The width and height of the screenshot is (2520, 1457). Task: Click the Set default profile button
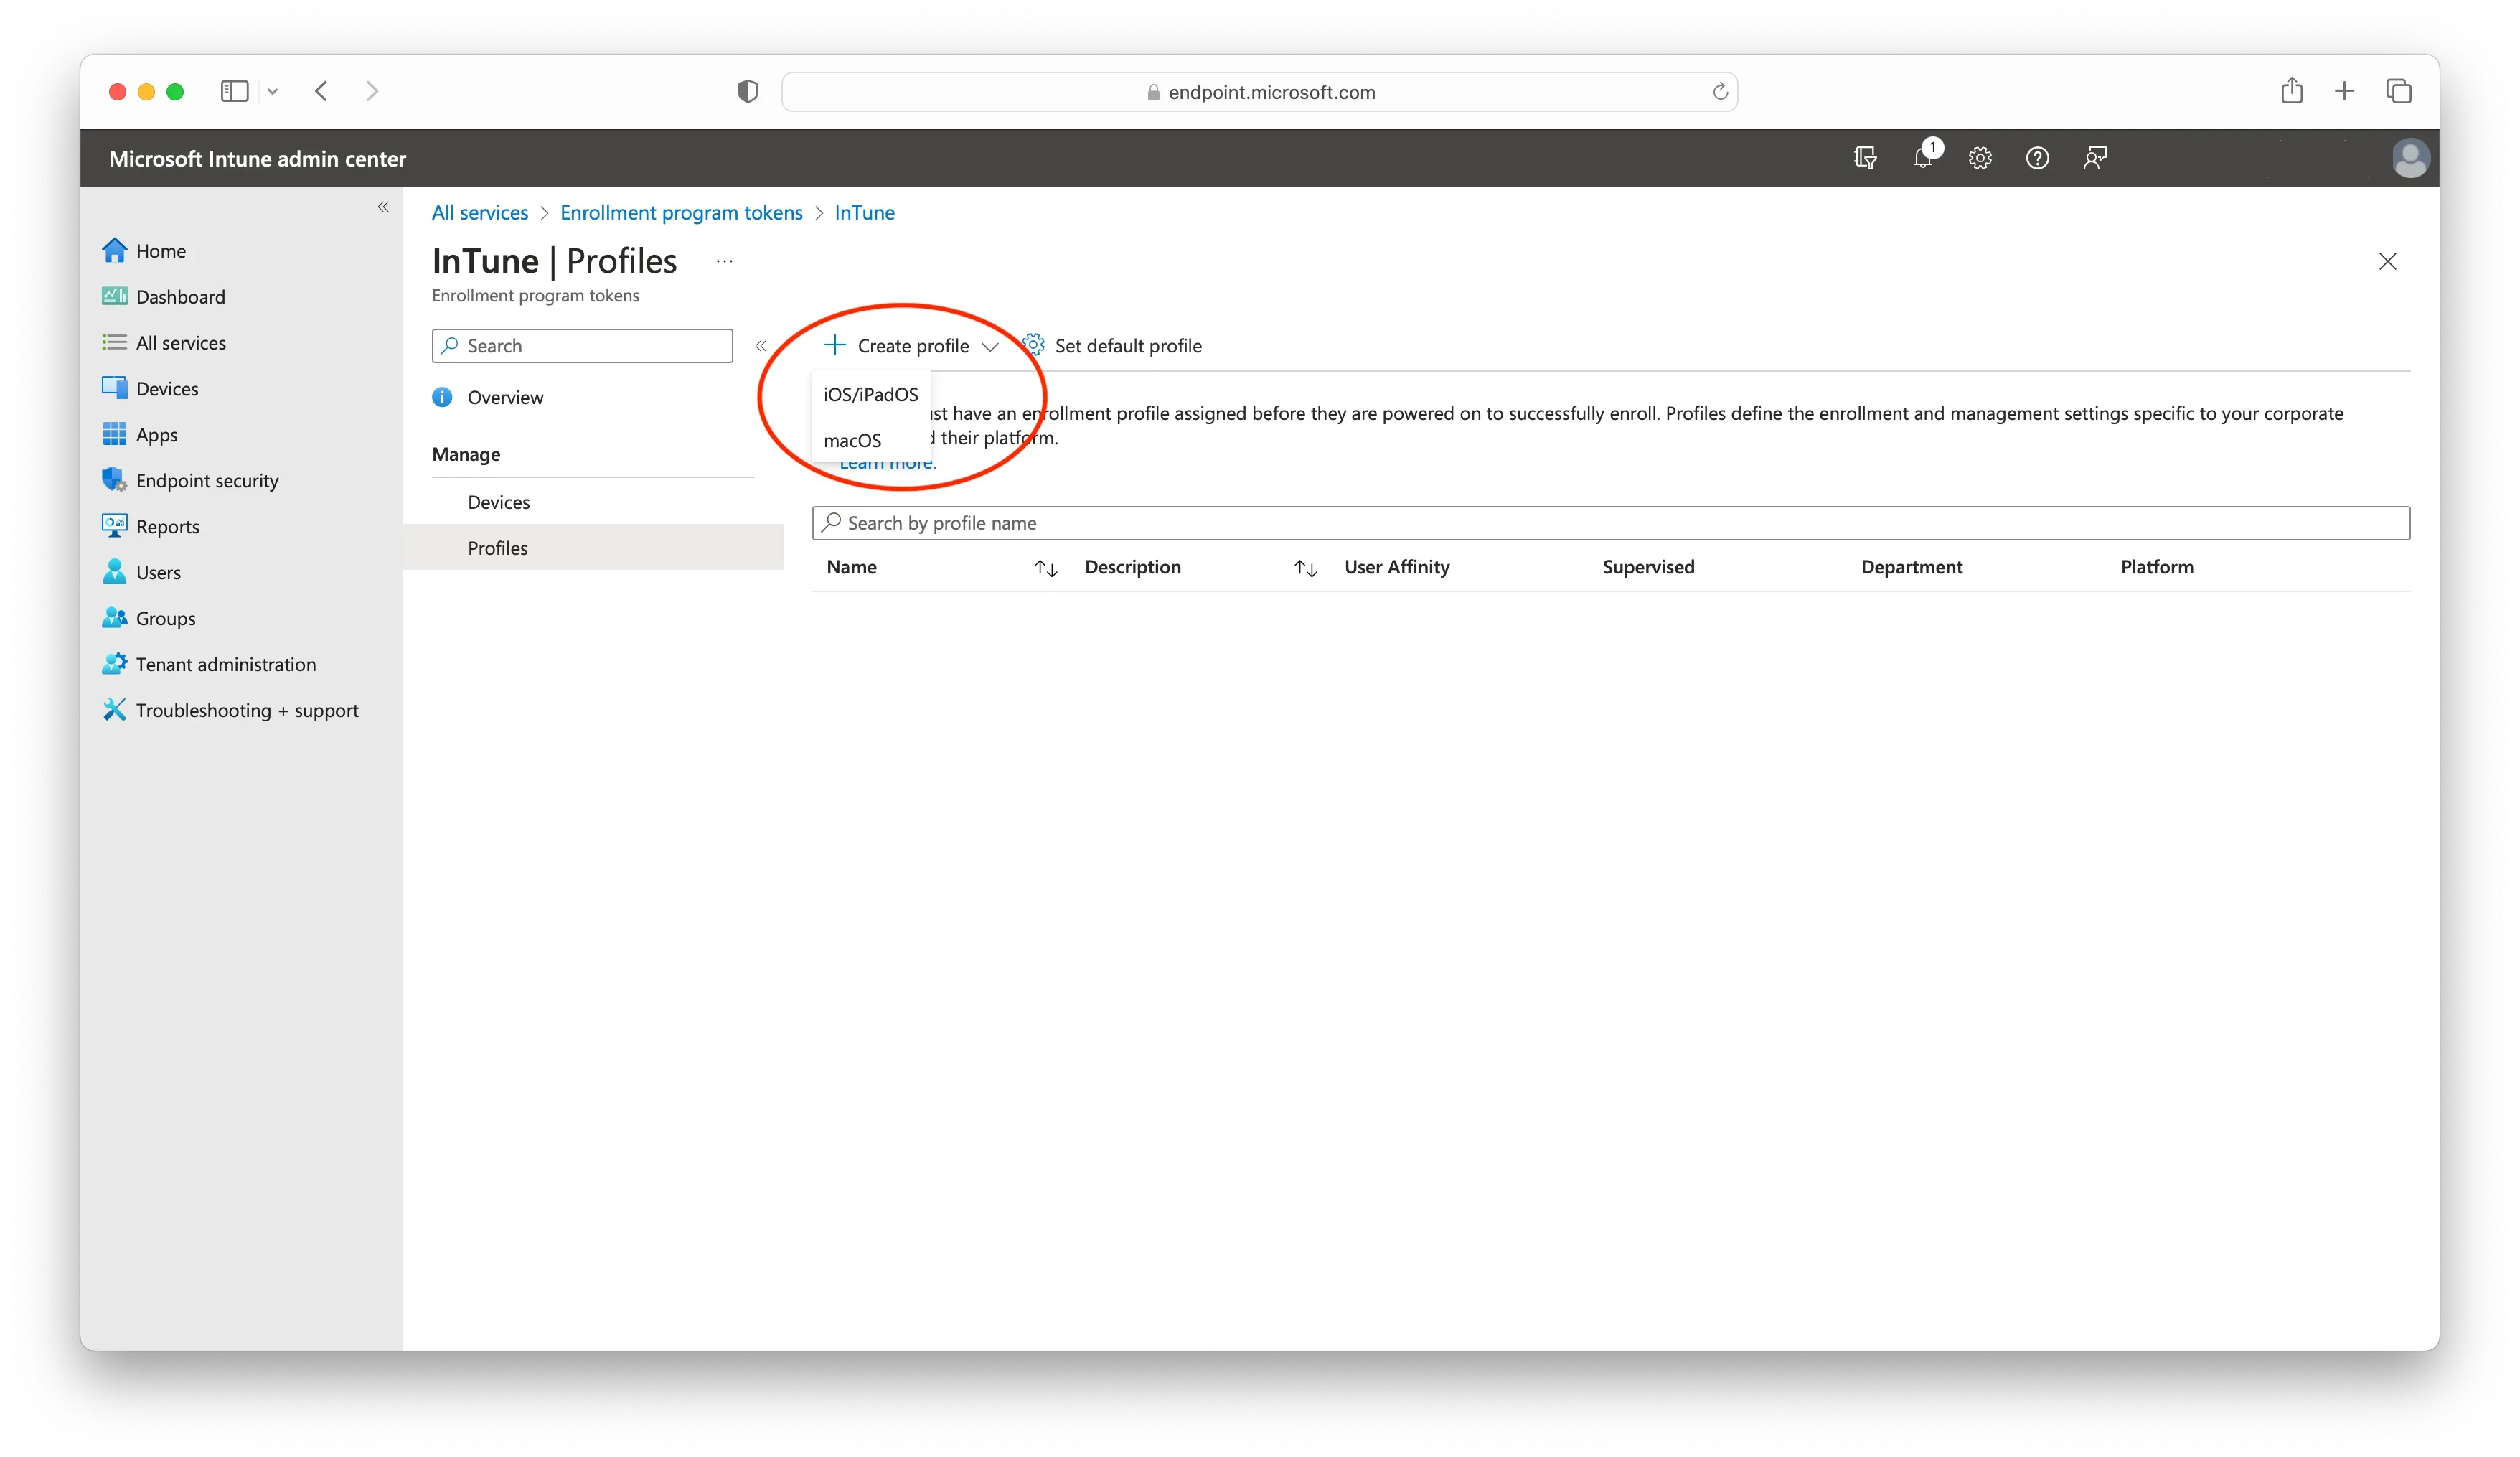(1128, 345)
